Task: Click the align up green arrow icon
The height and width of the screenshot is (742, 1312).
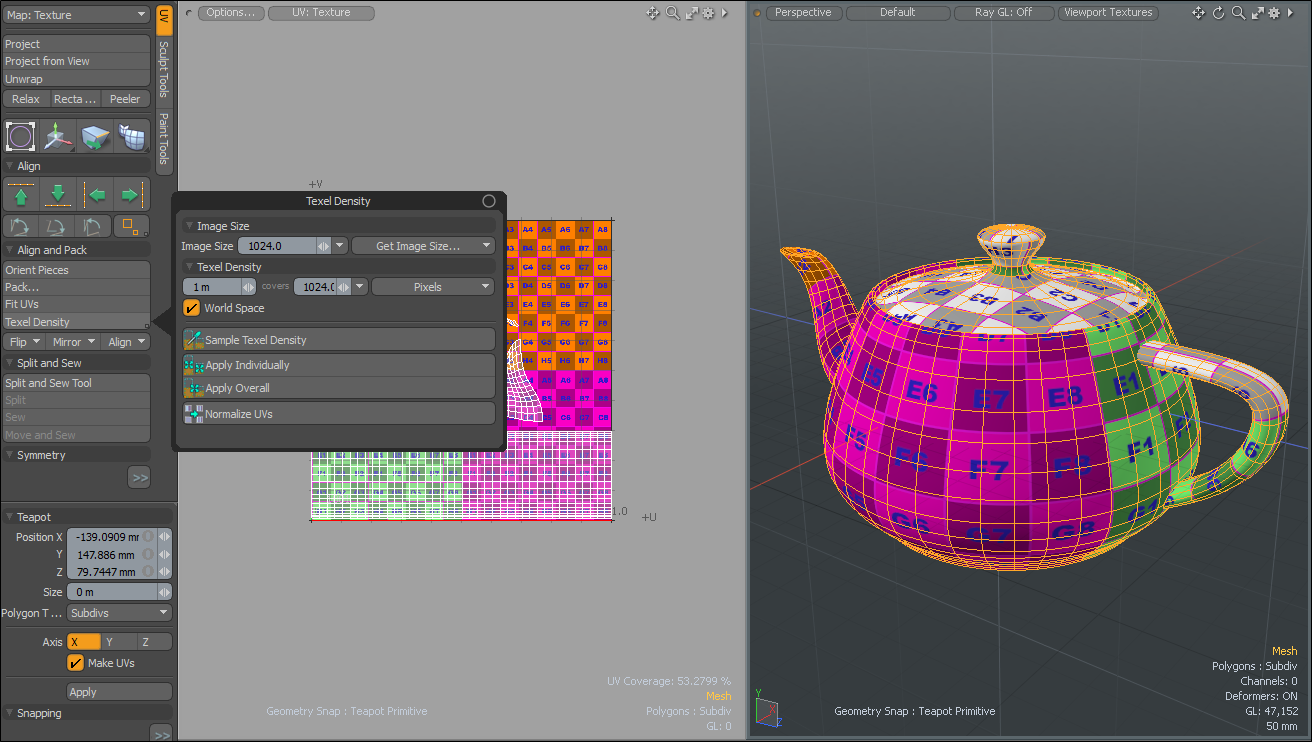Action: pos(21,194)
